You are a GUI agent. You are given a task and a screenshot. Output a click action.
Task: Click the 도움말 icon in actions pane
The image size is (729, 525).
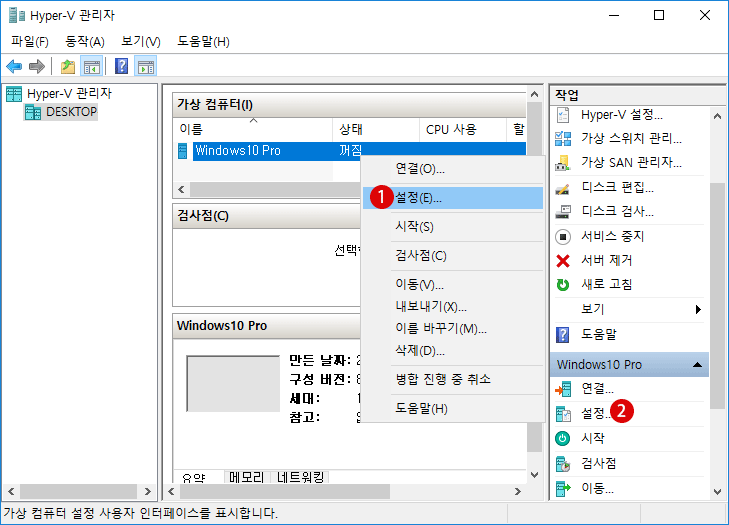pos(563,334)
